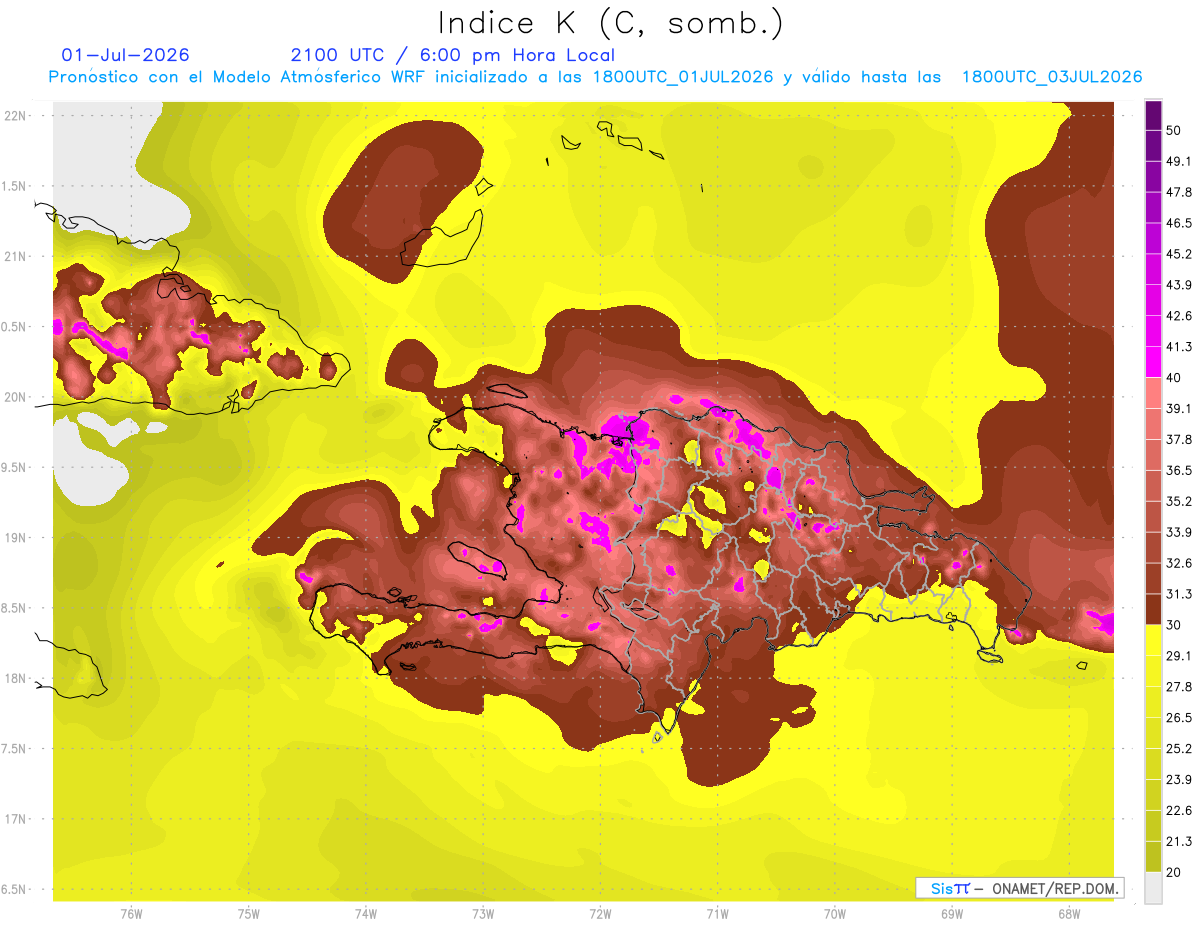Click the colorbar value '43.9'
The image size is (1200, 927).
[x=1179, y=286]
